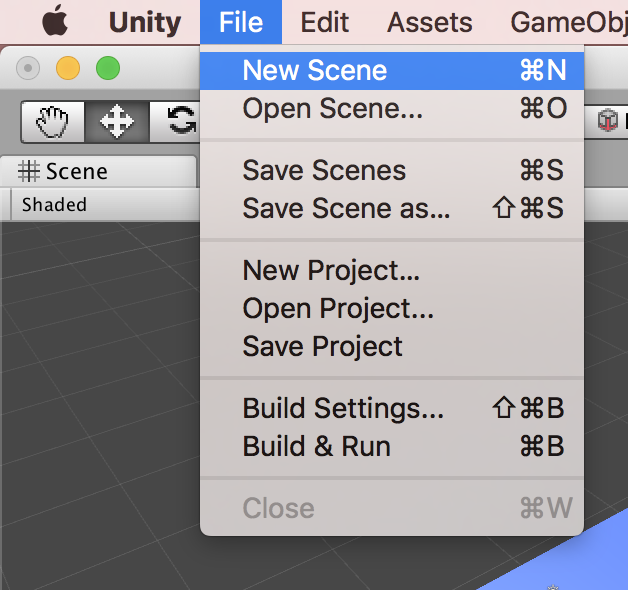The width and height of the screenshot is (628, 590).
Task: Open the Edit menu
Action: pyautogui.click(x=325, y=22)
